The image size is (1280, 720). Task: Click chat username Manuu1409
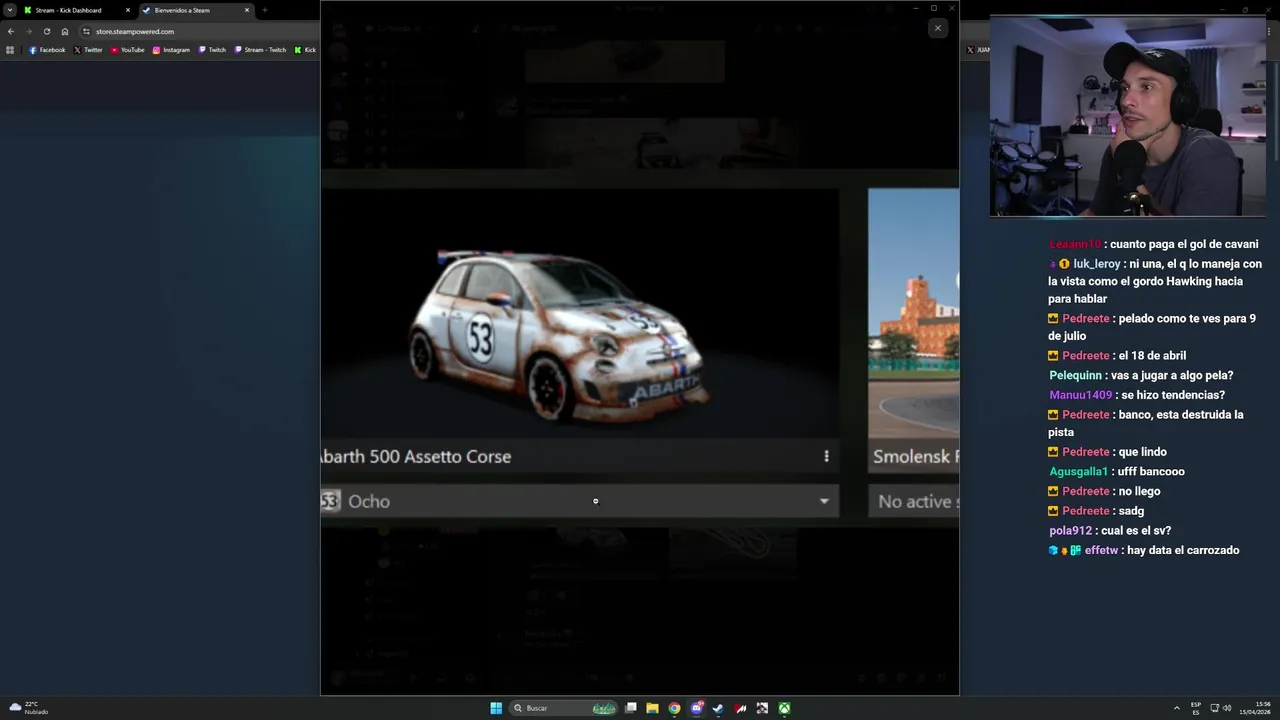pos(1080,395)
